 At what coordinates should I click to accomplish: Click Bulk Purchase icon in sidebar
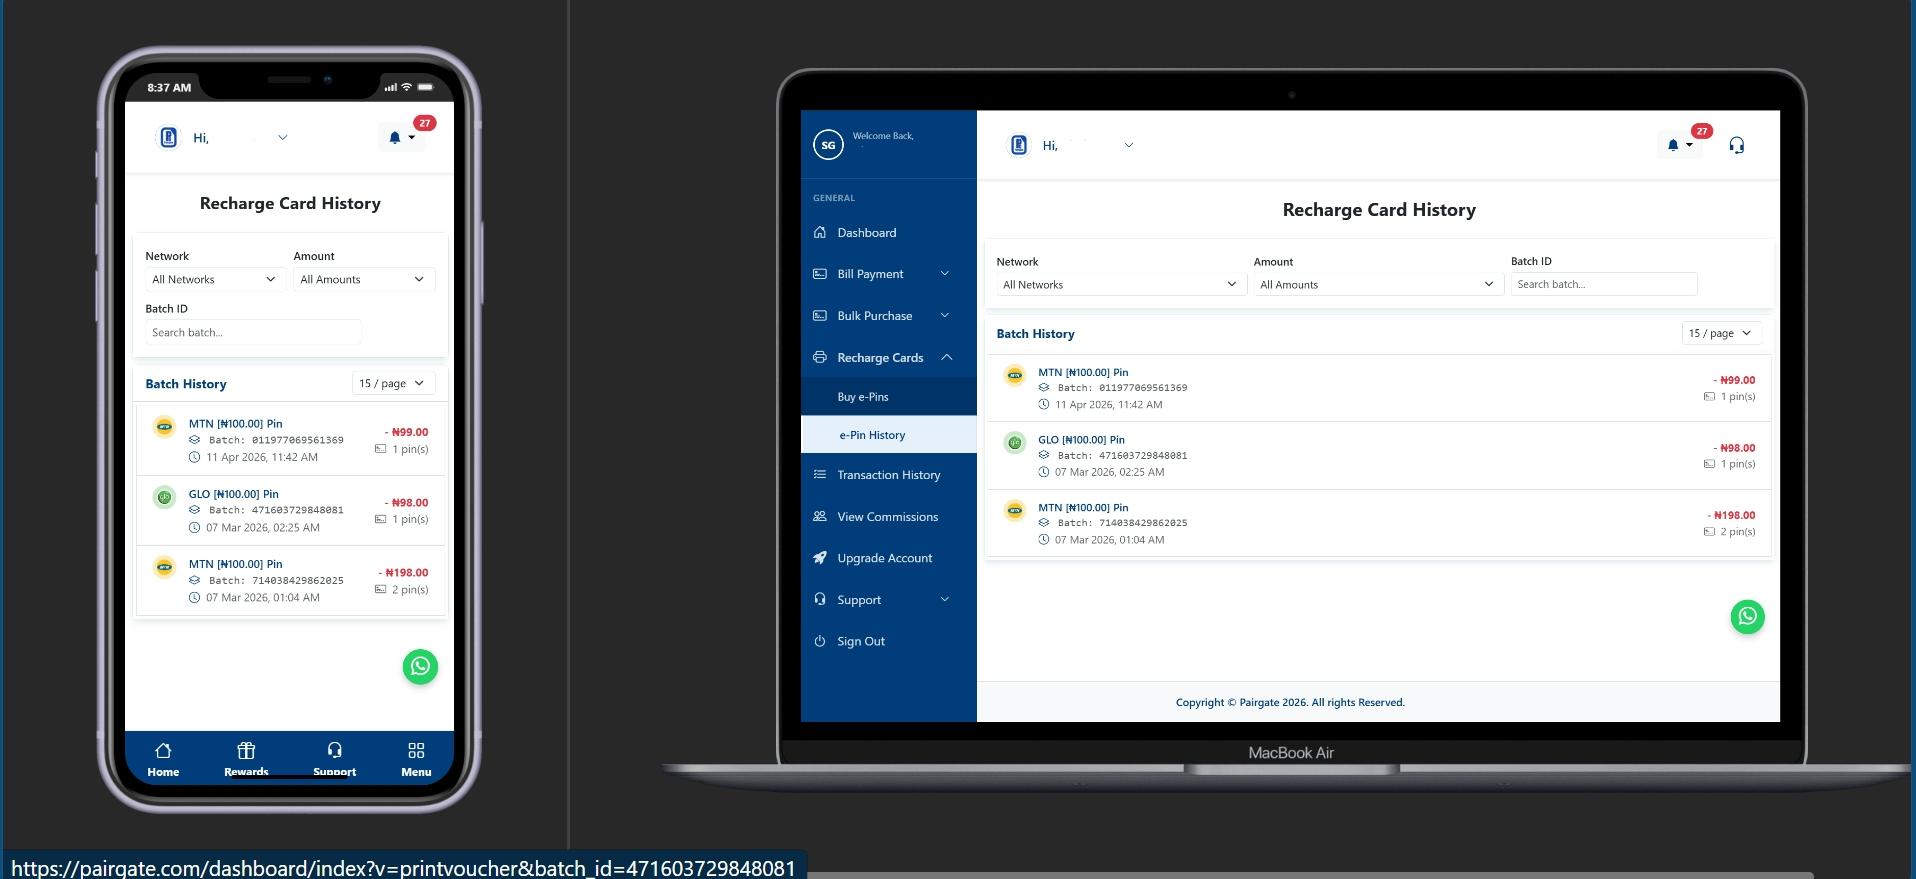820,315
